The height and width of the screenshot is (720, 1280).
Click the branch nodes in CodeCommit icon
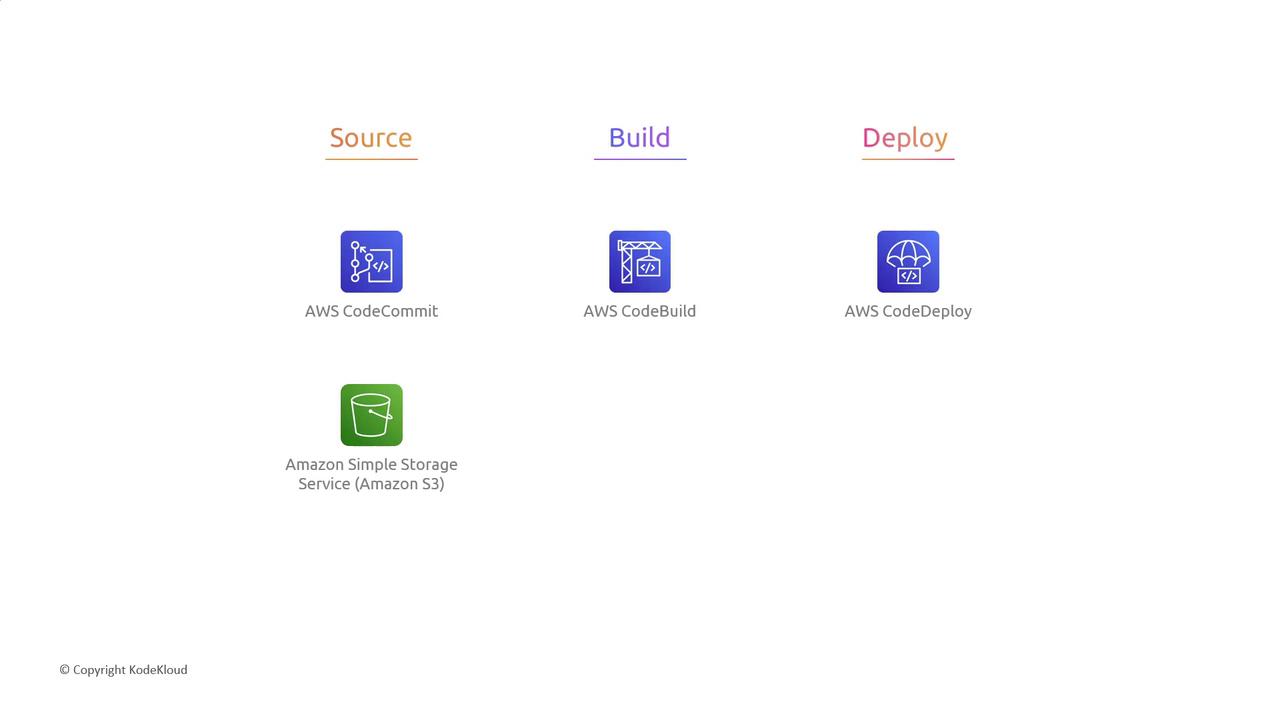click(x=357, y=261)
